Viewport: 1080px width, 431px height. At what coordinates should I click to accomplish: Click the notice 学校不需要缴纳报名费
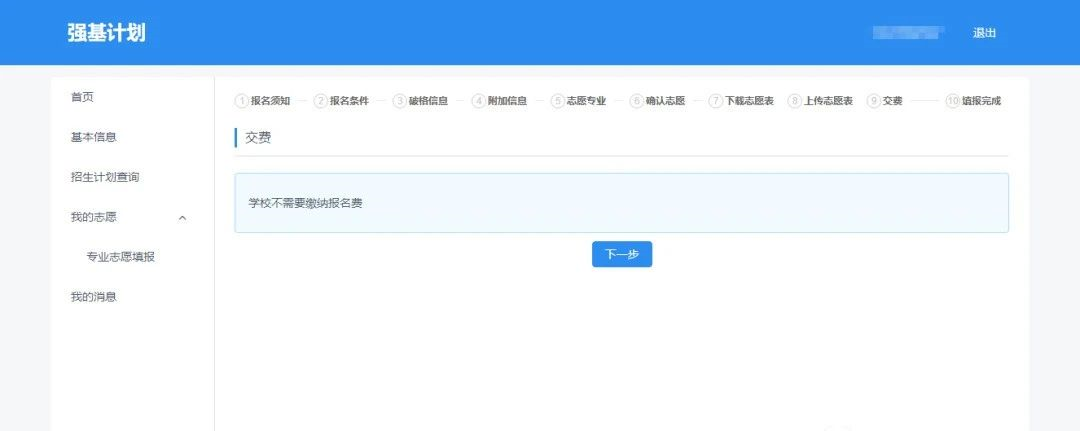click(x=305, y=203)
